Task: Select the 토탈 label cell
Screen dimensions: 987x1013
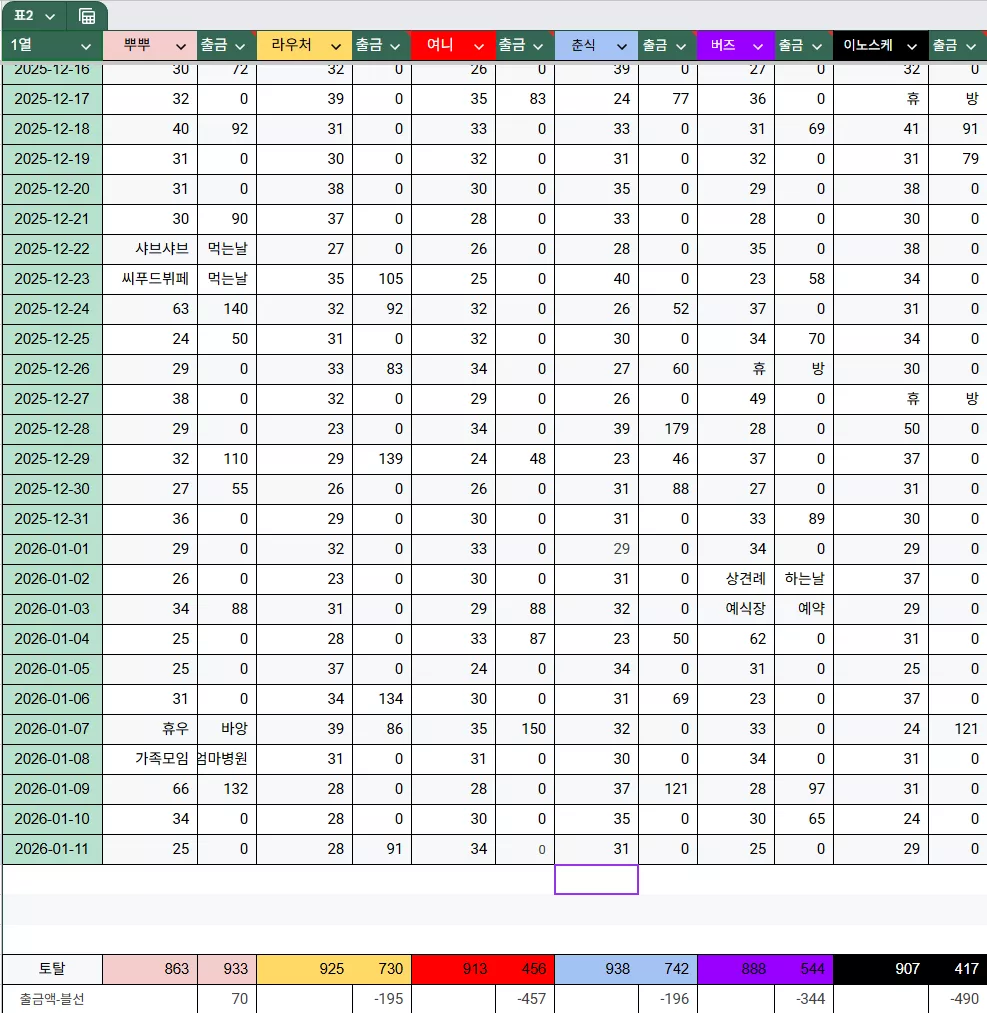Action: (52, 969)
